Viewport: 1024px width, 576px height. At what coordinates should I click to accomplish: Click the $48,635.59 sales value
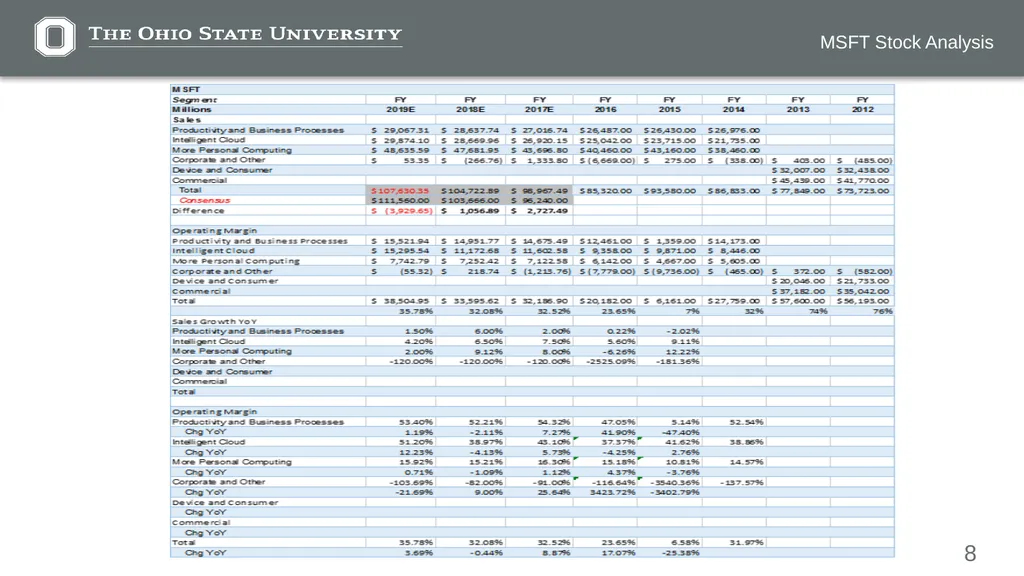400,150
